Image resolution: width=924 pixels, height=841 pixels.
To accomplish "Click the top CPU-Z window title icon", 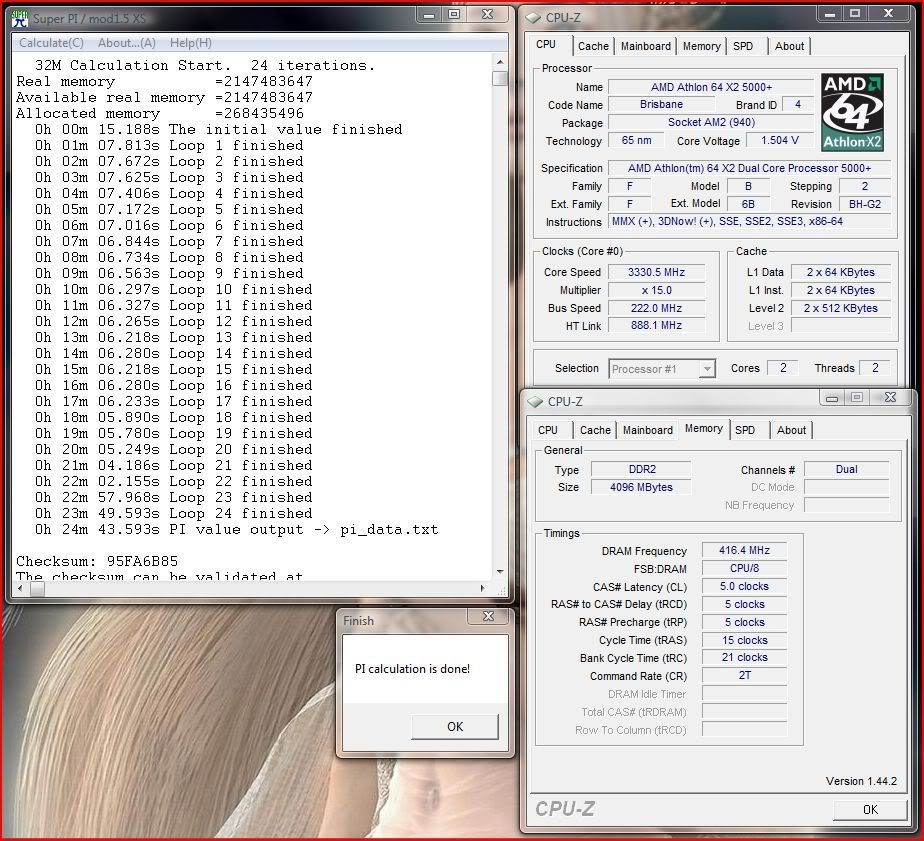I will click(532, 17).
